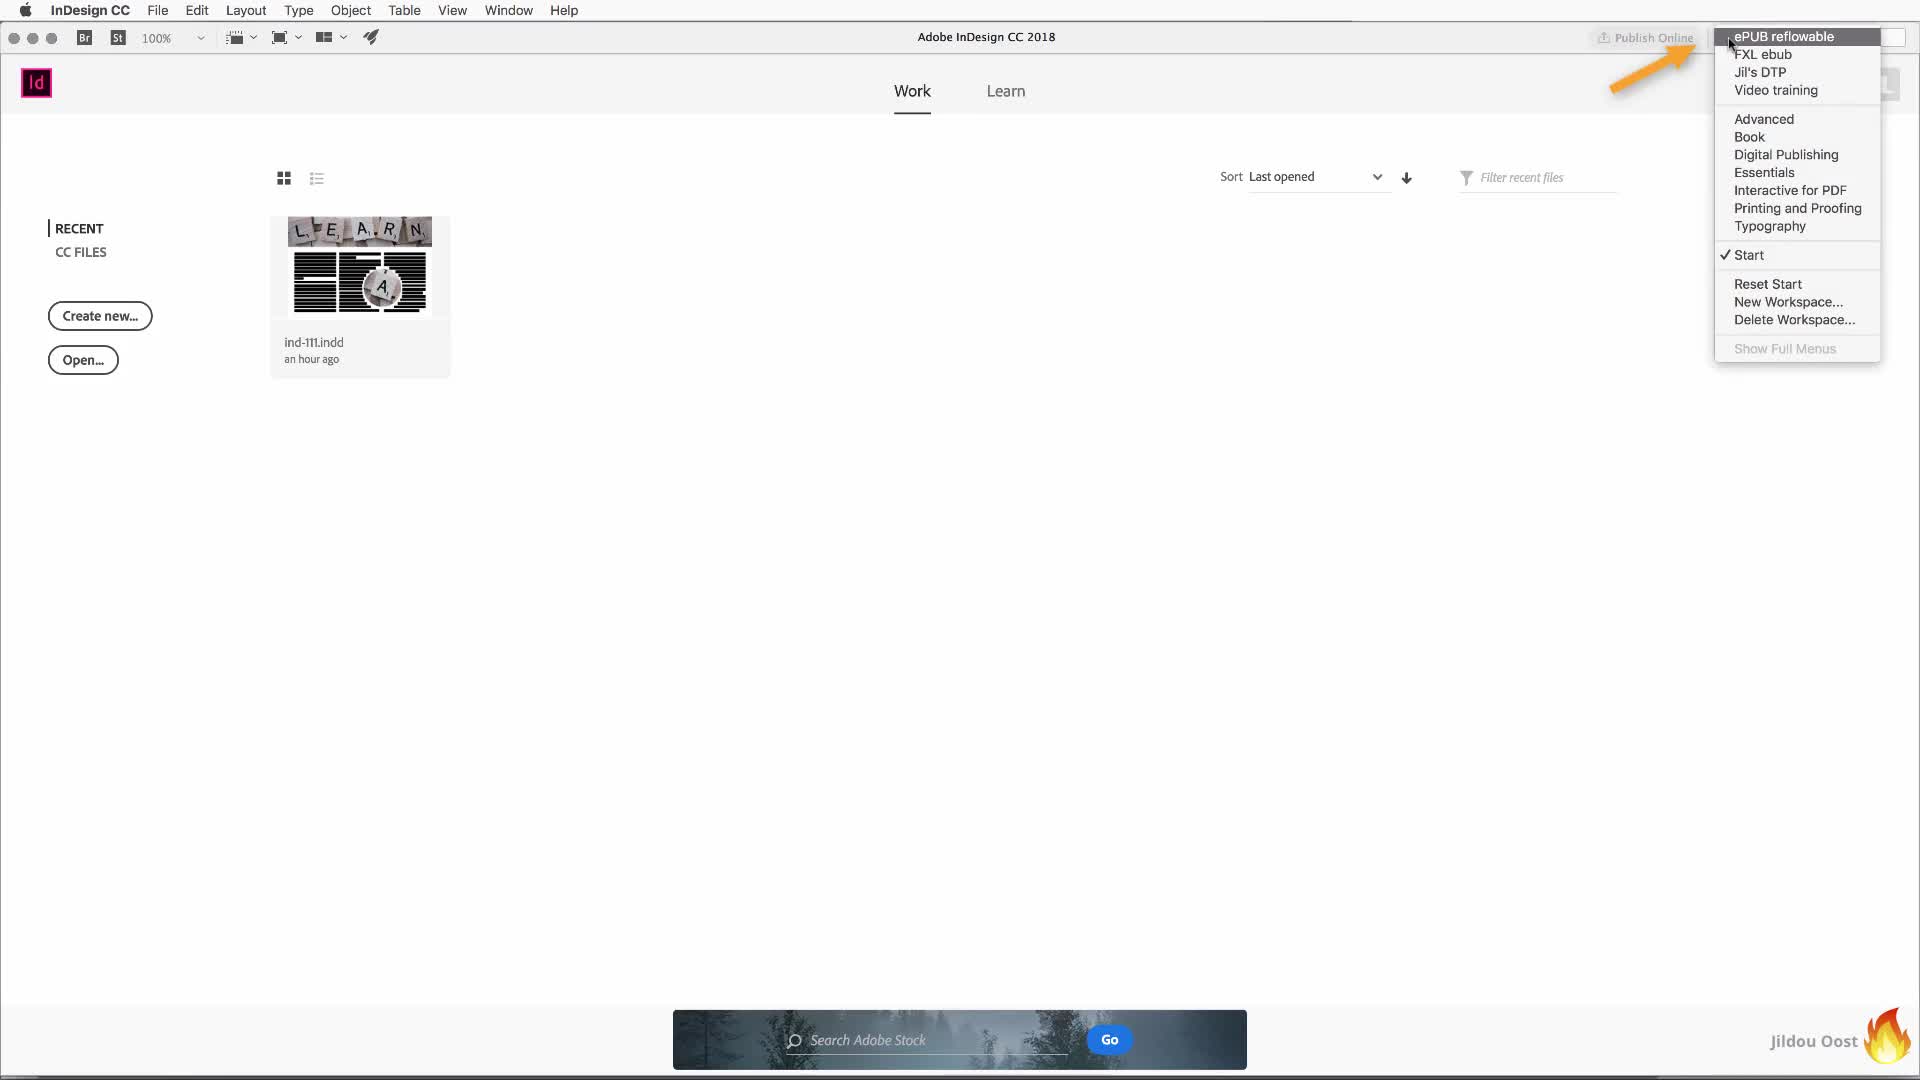Click the Open... button
Screen dimensions: 1920x1080
(x=83, y=361)
